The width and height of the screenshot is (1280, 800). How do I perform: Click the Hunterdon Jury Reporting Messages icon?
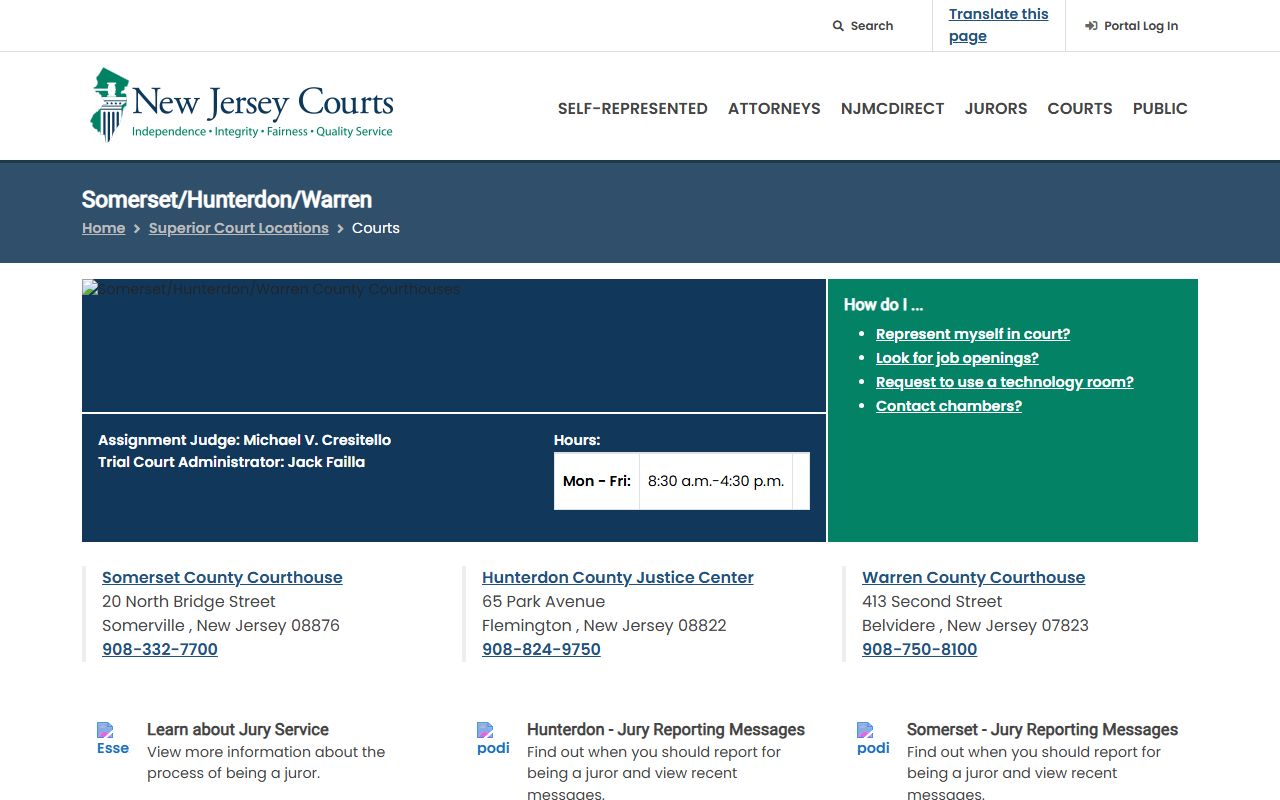pyautogui.click(x=493, y=740)
